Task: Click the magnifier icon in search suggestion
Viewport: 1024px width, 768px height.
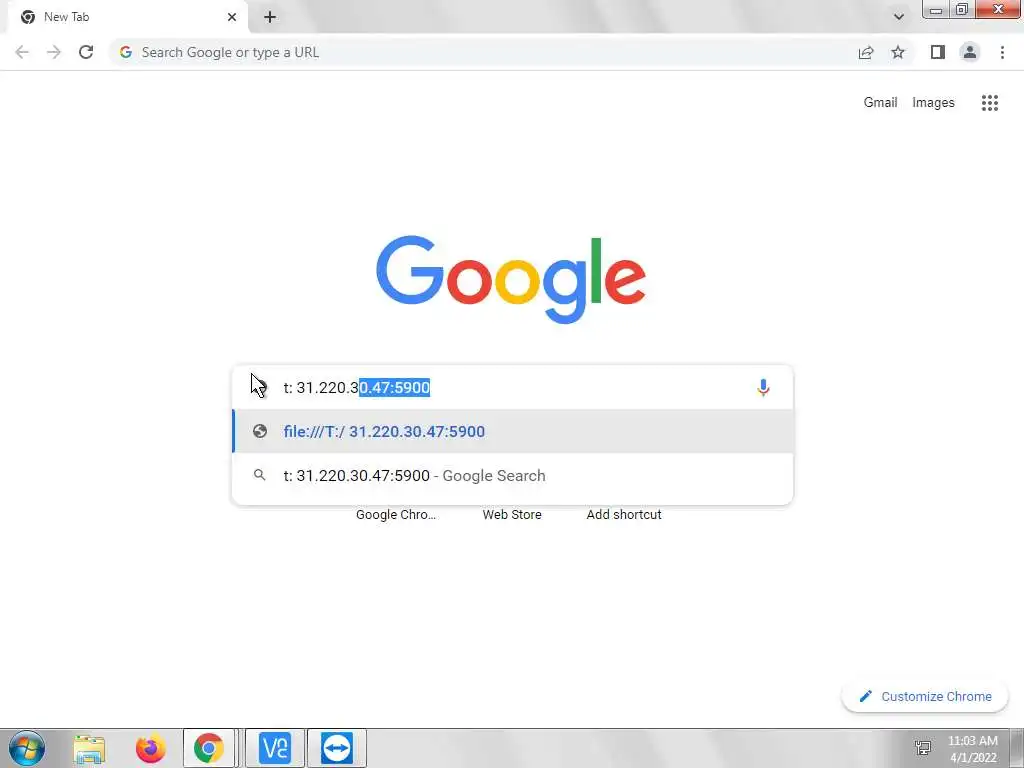Action: [x=260, y=475]
